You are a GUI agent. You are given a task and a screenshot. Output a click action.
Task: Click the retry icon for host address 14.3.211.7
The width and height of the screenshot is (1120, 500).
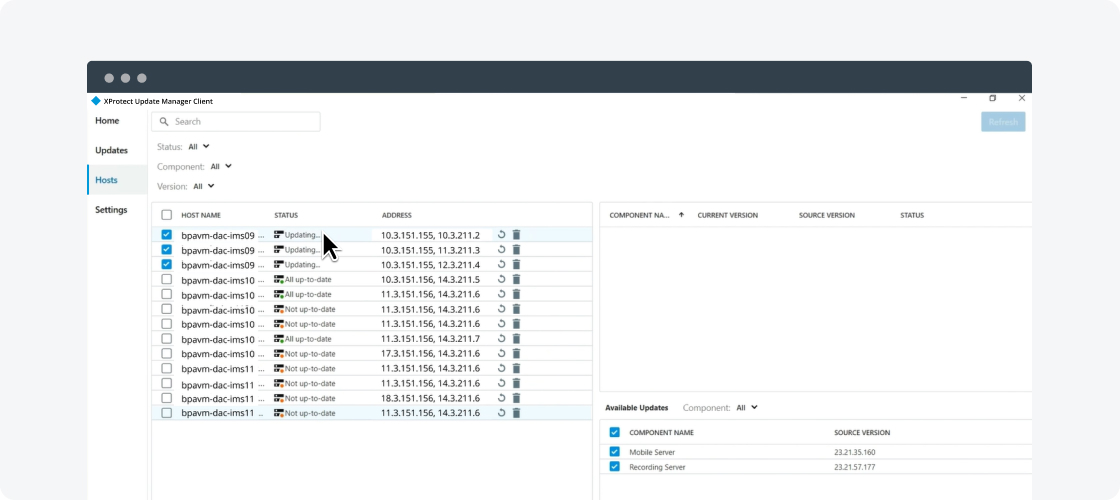[x=502, y=339]
